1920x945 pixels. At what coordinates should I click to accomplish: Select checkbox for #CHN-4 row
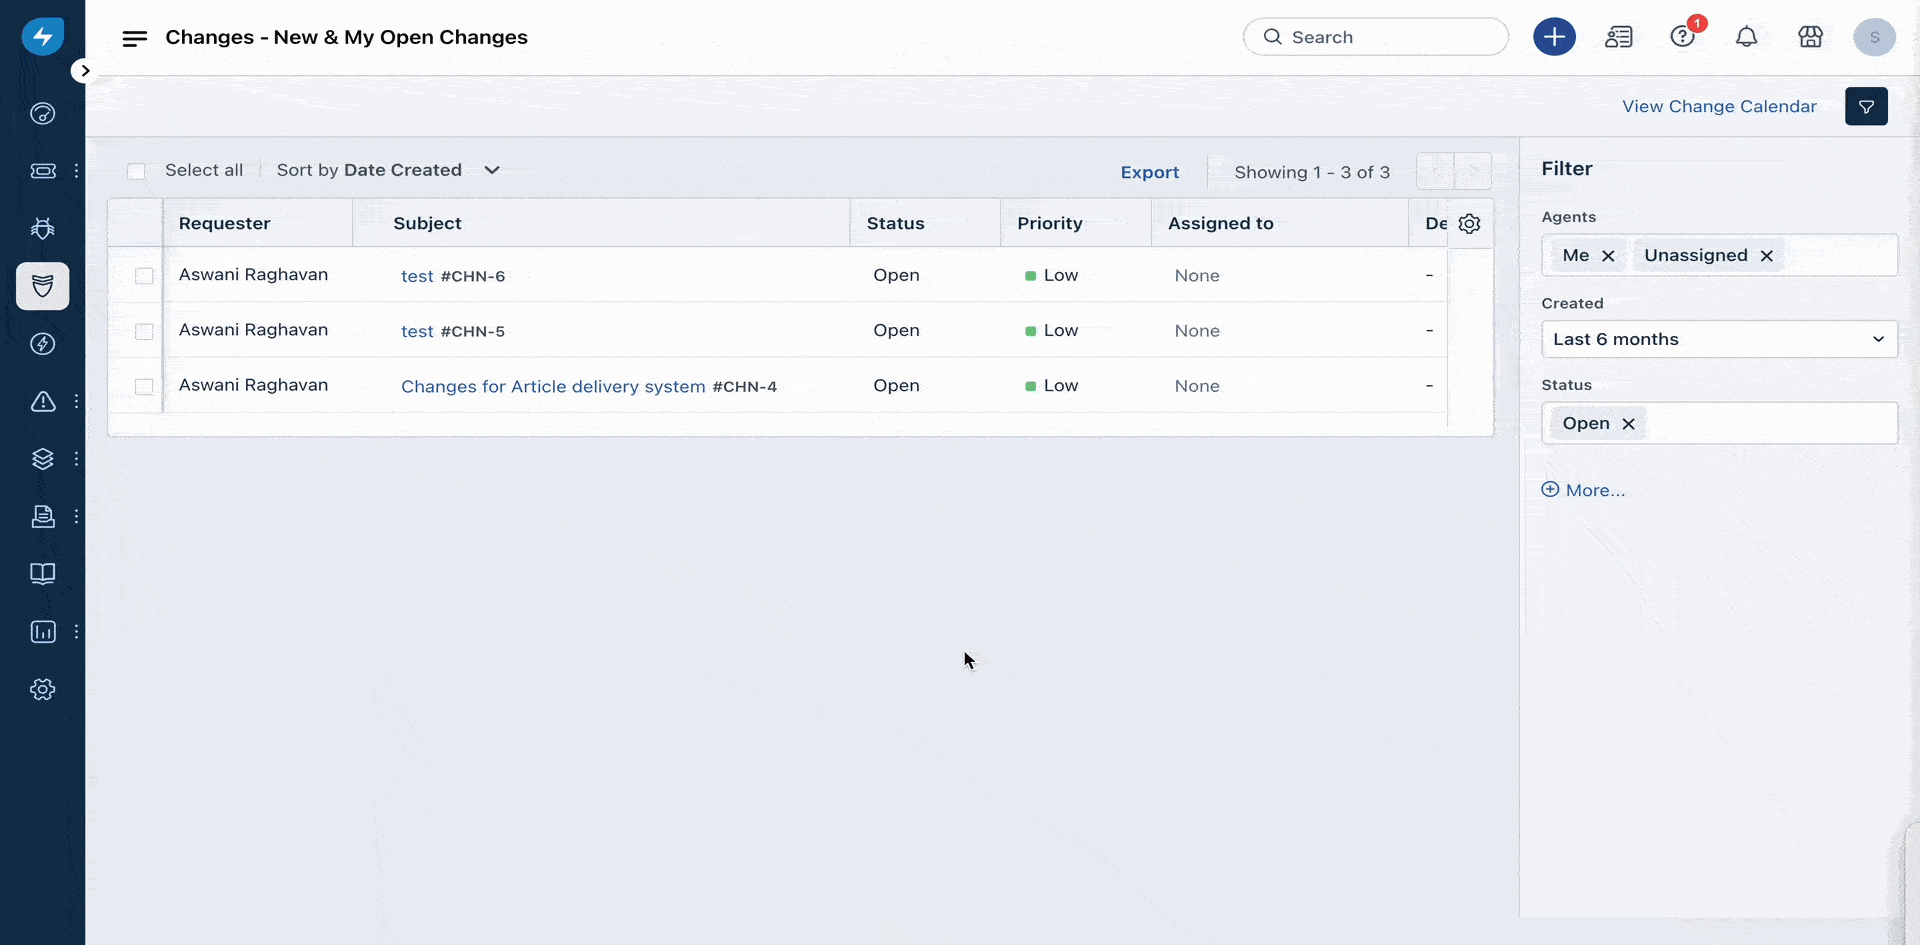point(144,386)
